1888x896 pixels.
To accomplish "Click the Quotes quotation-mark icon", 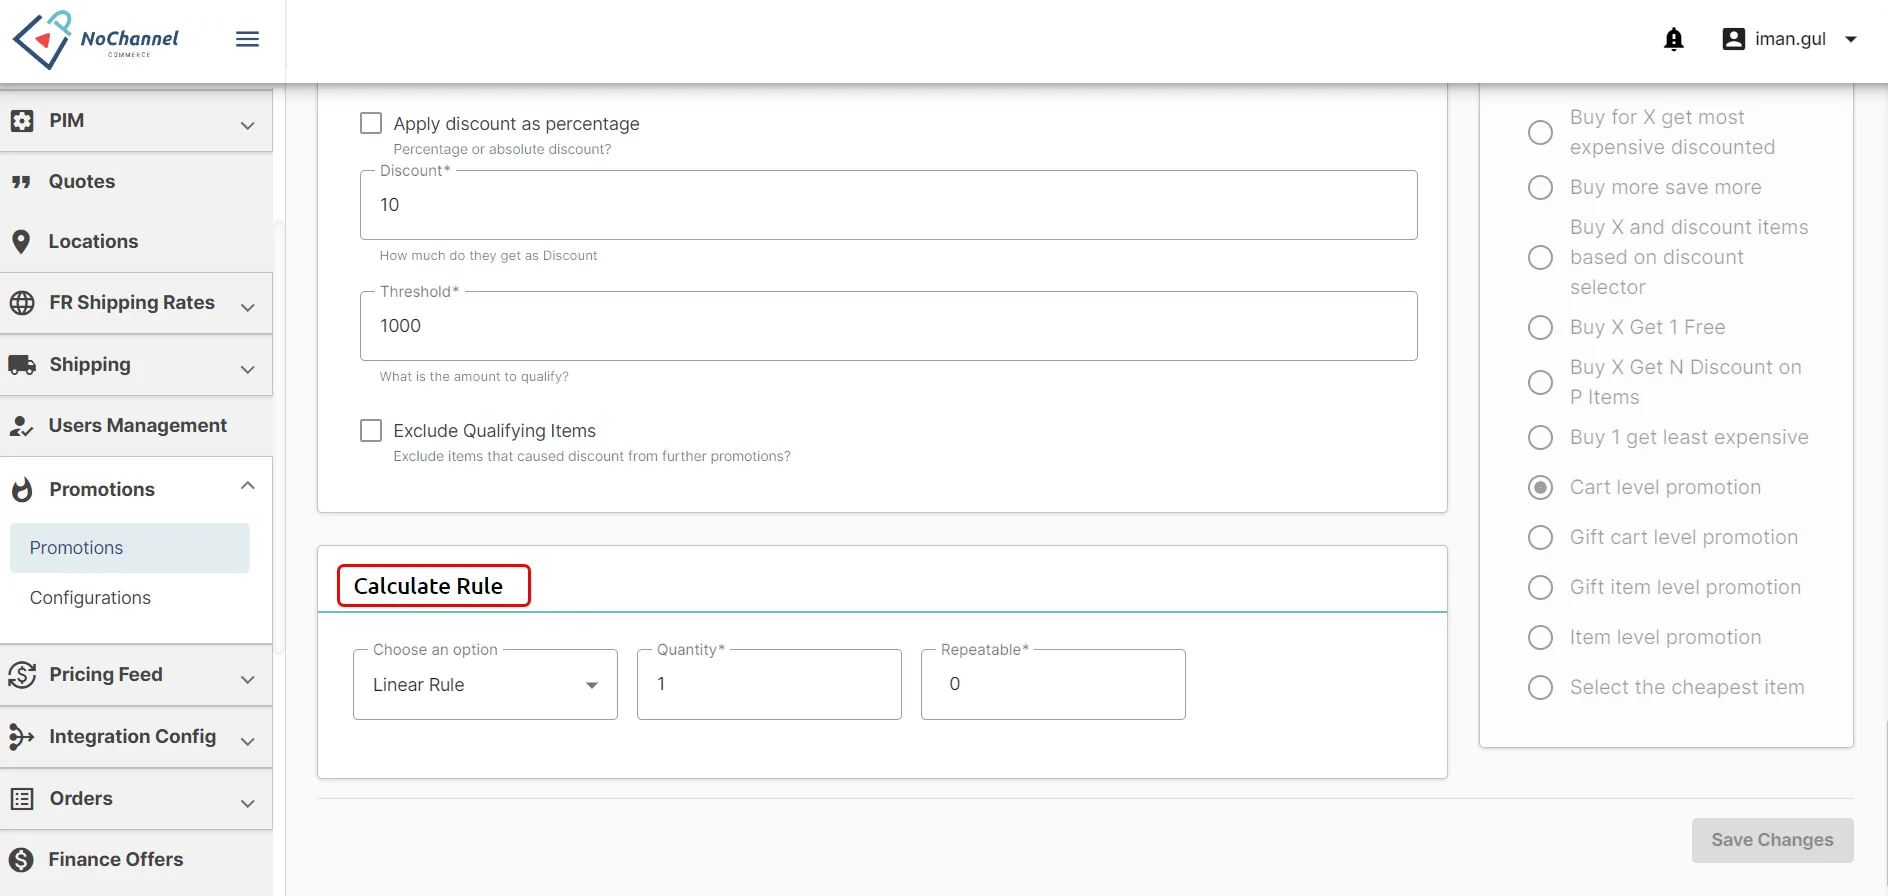I will [21, 182].
